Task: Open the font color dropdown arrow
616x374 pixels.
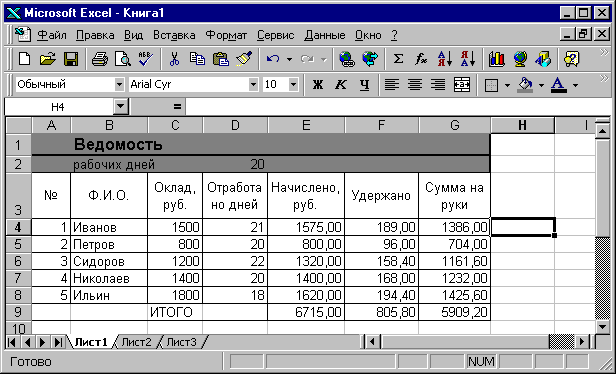Action: [x=576, y=85]
